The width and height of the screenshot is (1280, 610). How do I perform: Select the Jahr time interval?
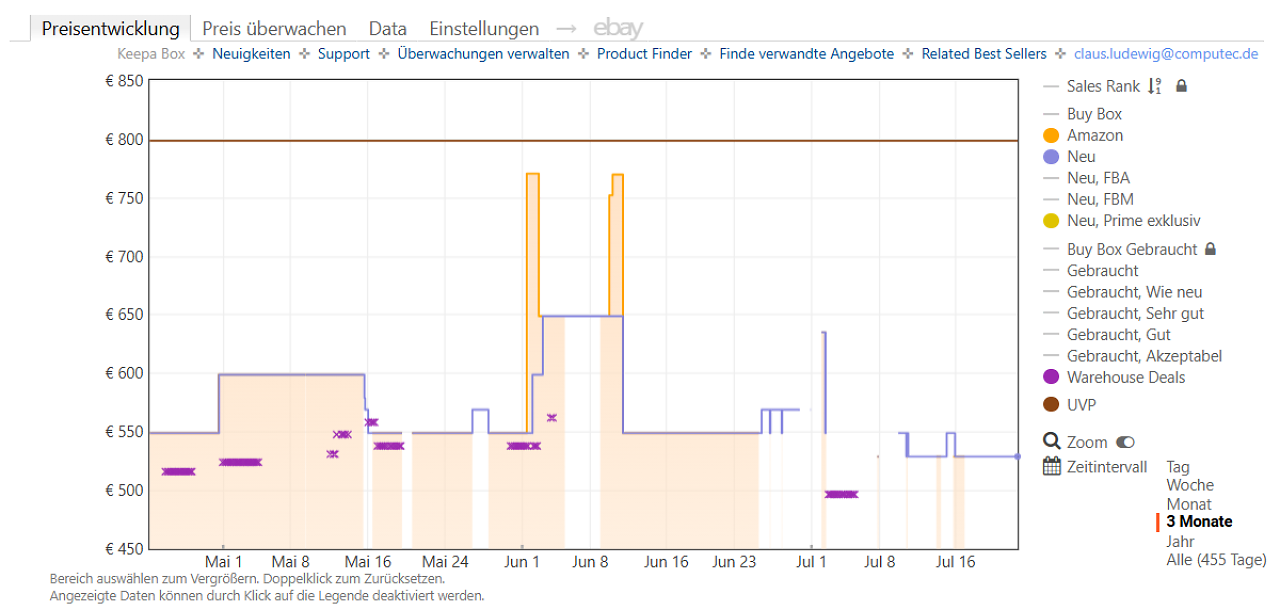point(1180,541)
